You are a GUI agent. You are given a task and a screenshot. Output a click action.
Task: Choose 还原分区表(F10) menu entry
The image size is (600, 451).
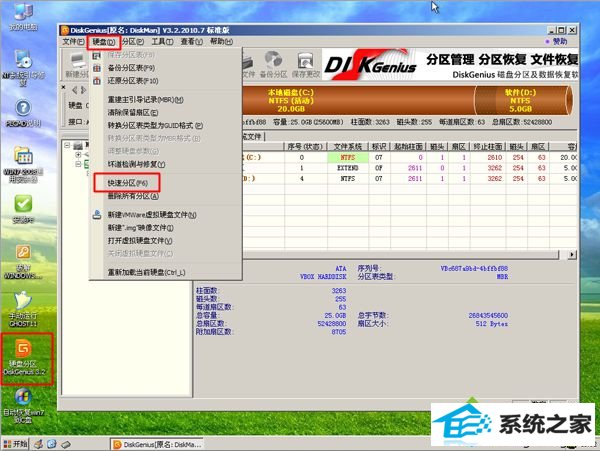[133, 81]
